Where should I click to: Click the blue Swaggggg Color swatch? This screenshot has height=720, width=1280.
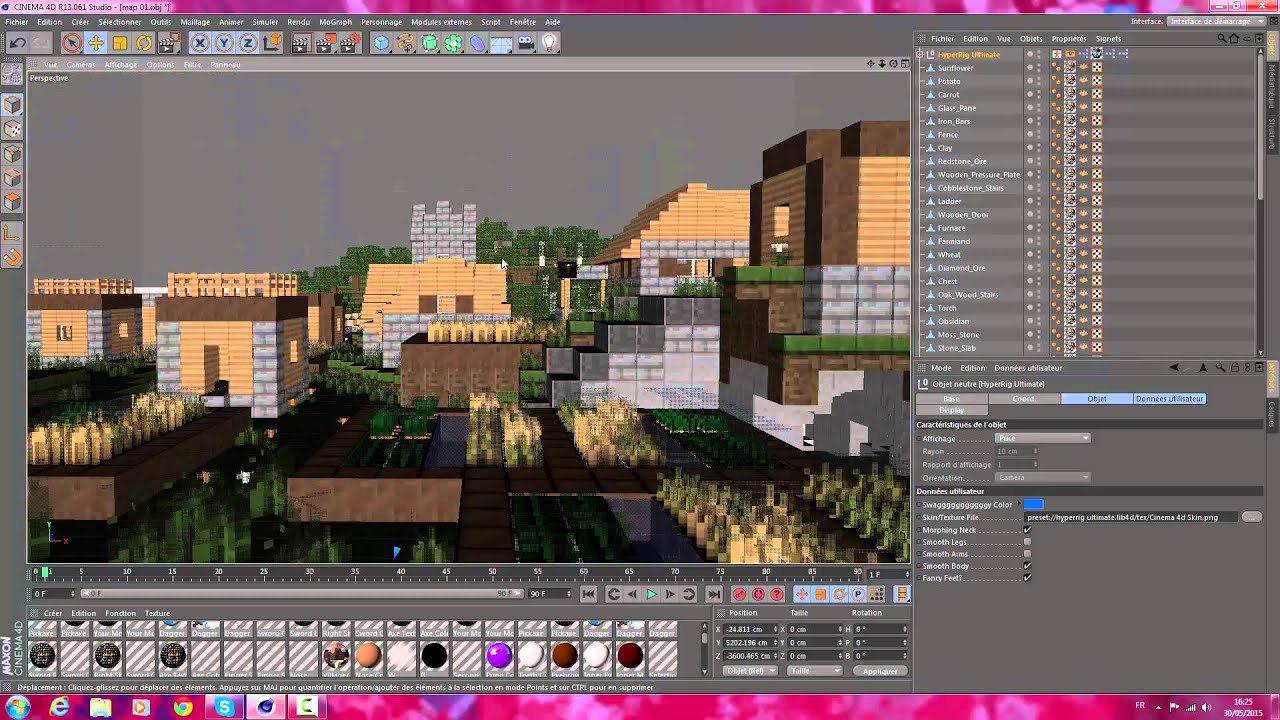(x=1034, y=505)
